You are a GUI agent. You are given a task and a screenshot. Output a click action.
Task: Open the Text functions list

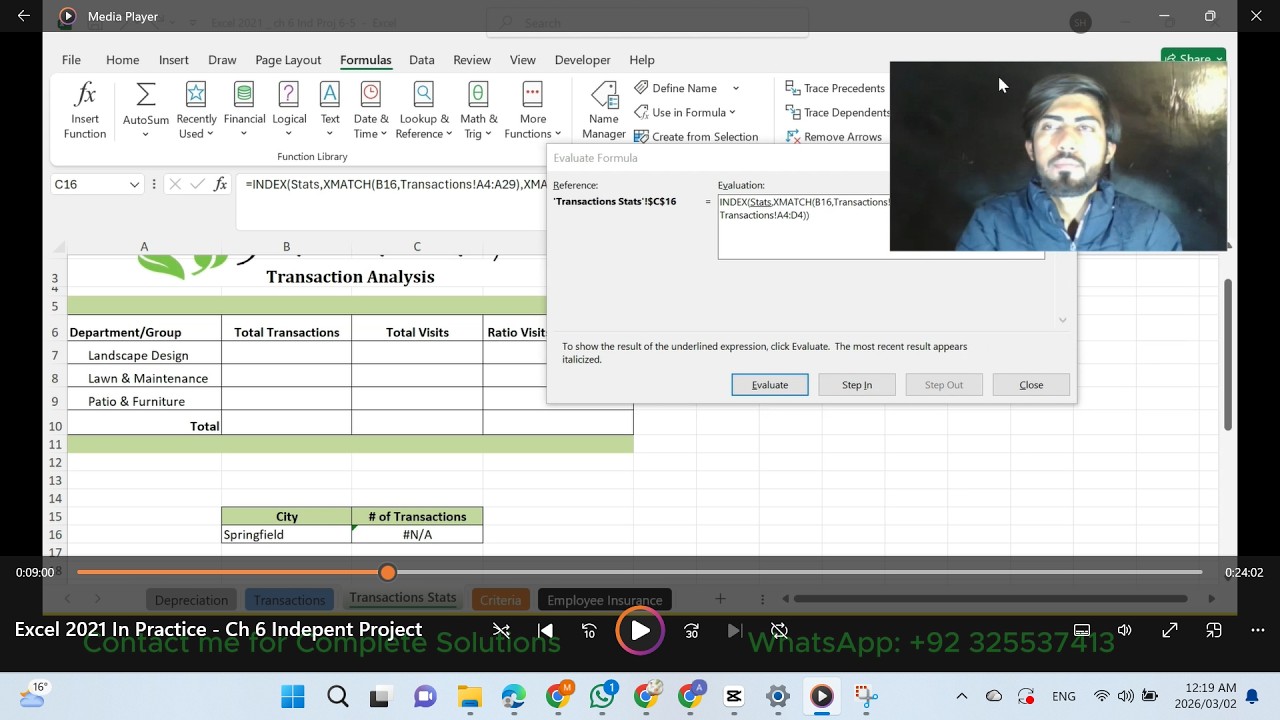pos(329,110)
